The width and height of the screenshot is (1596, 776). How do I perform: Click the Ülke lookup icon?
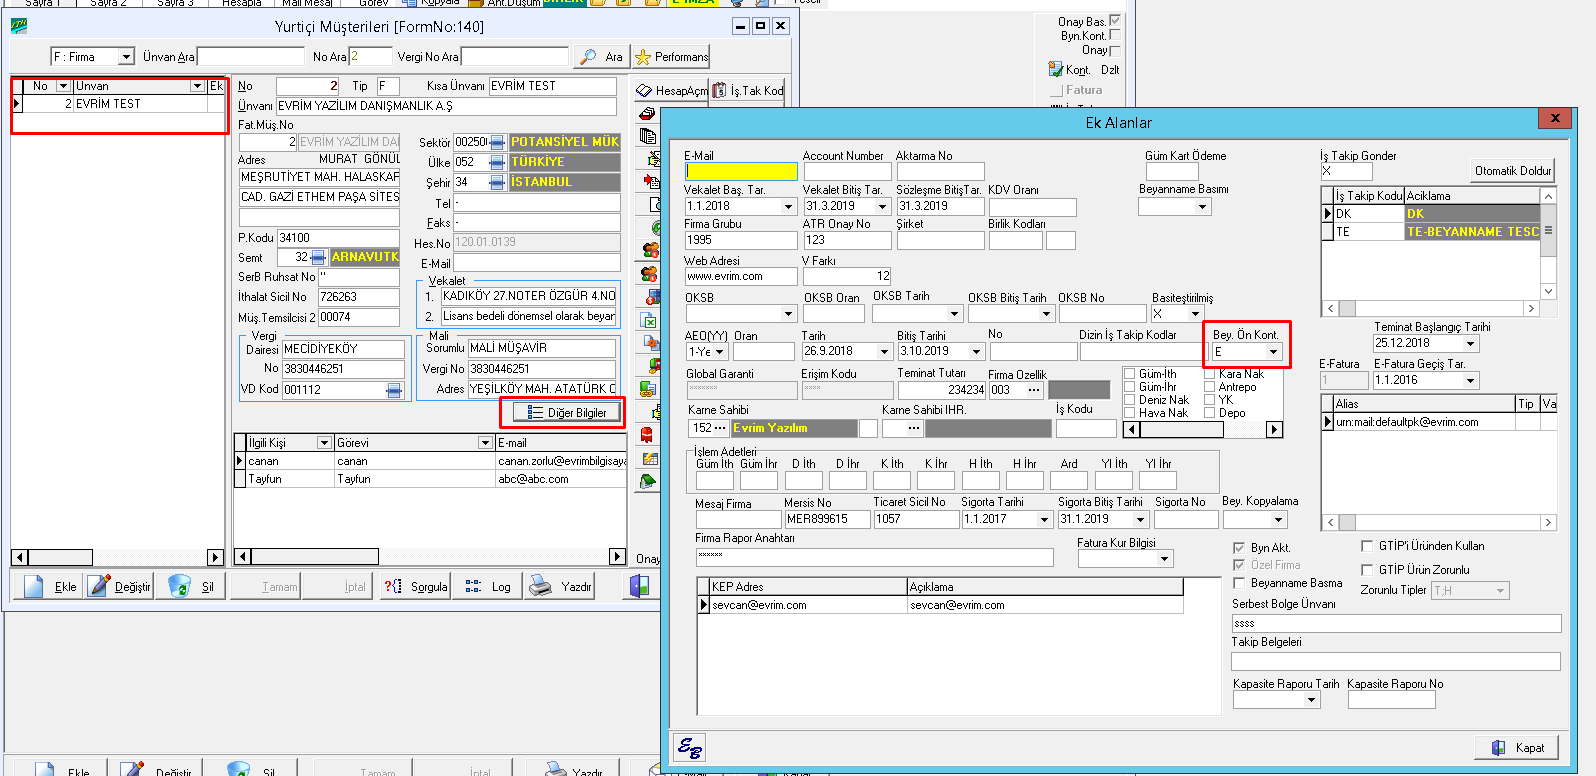(x=497, y=162)
